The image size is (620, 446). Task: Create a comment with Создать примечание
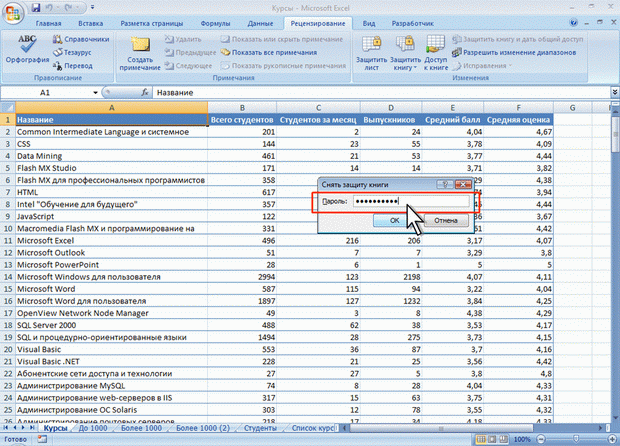(140, 53)
